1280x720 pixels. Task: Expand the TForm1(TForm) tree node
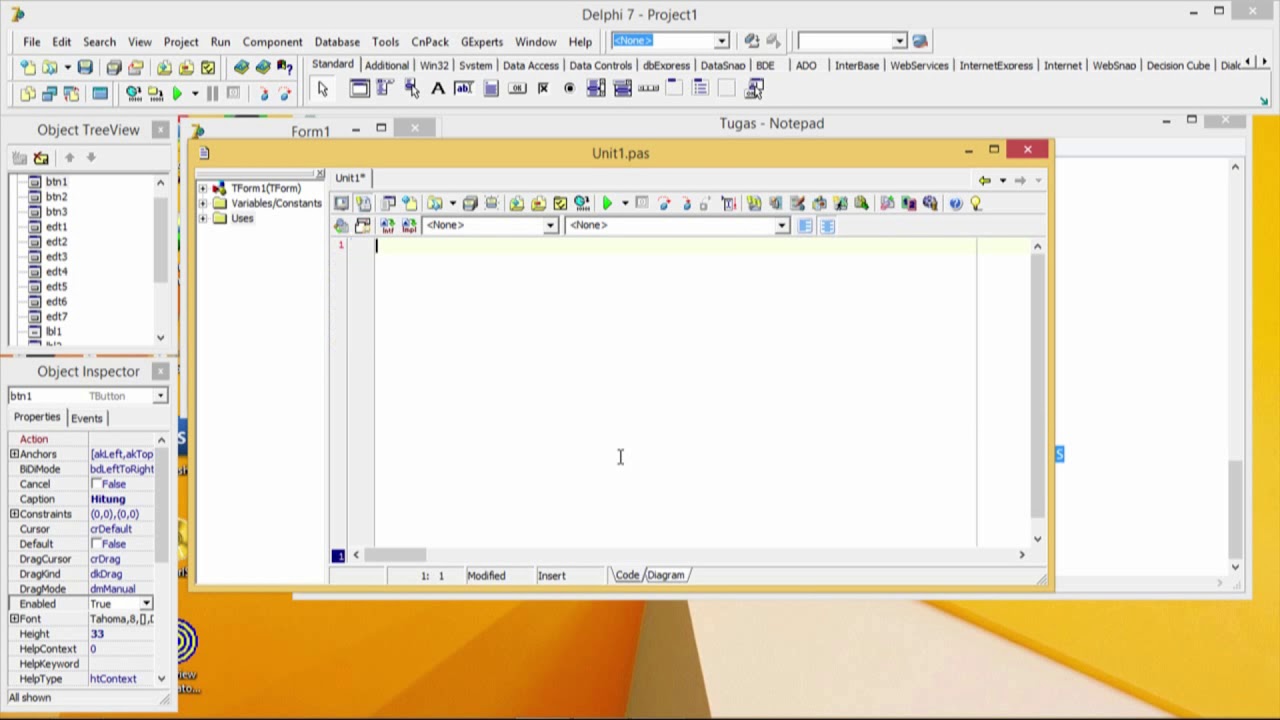(x=203, y=188)
